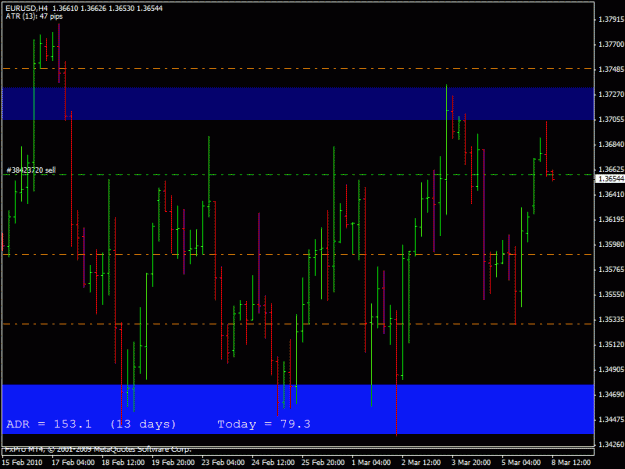Image resolution: width=625 pixels, height=469 pixels.
Task: Click the ATR (13): 47 pips label
Action: click(x=34, y=16)
